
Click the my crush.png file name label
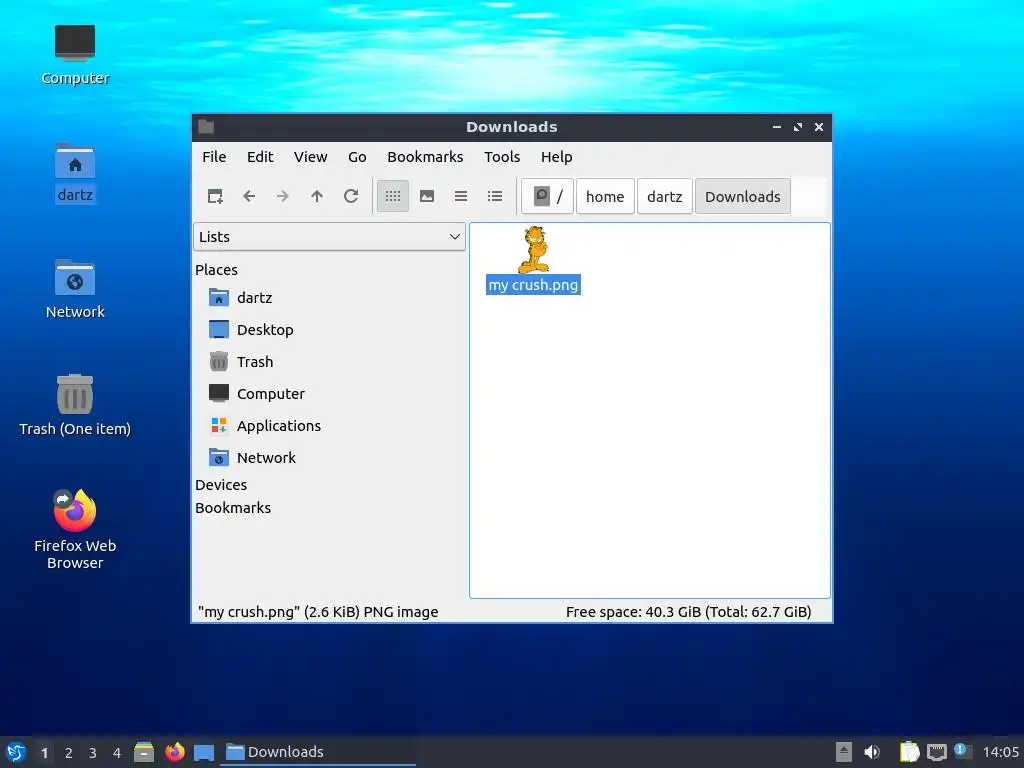tap(534, 285)
